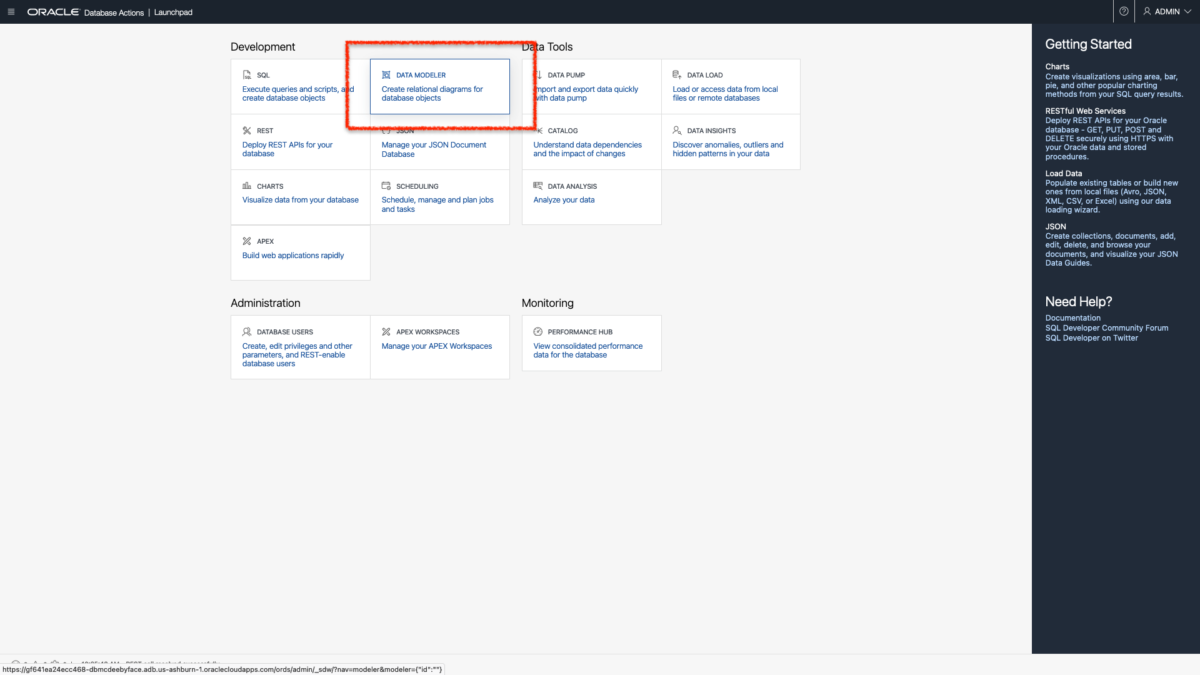Click the Scheduling icon

[x=385, y=186]
